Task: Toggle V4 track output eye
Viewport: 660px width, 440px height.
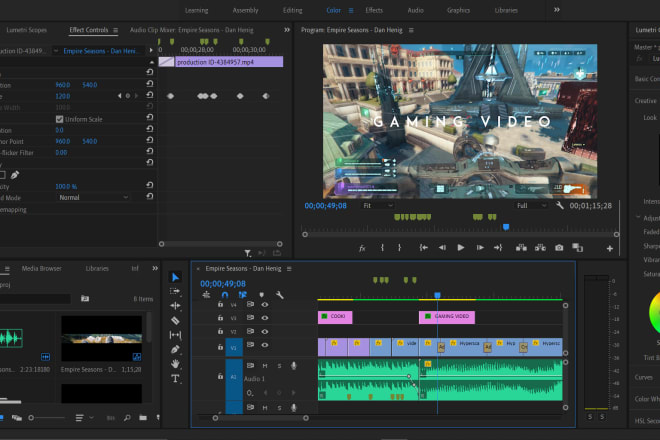Action: click(x=265, y=304)
